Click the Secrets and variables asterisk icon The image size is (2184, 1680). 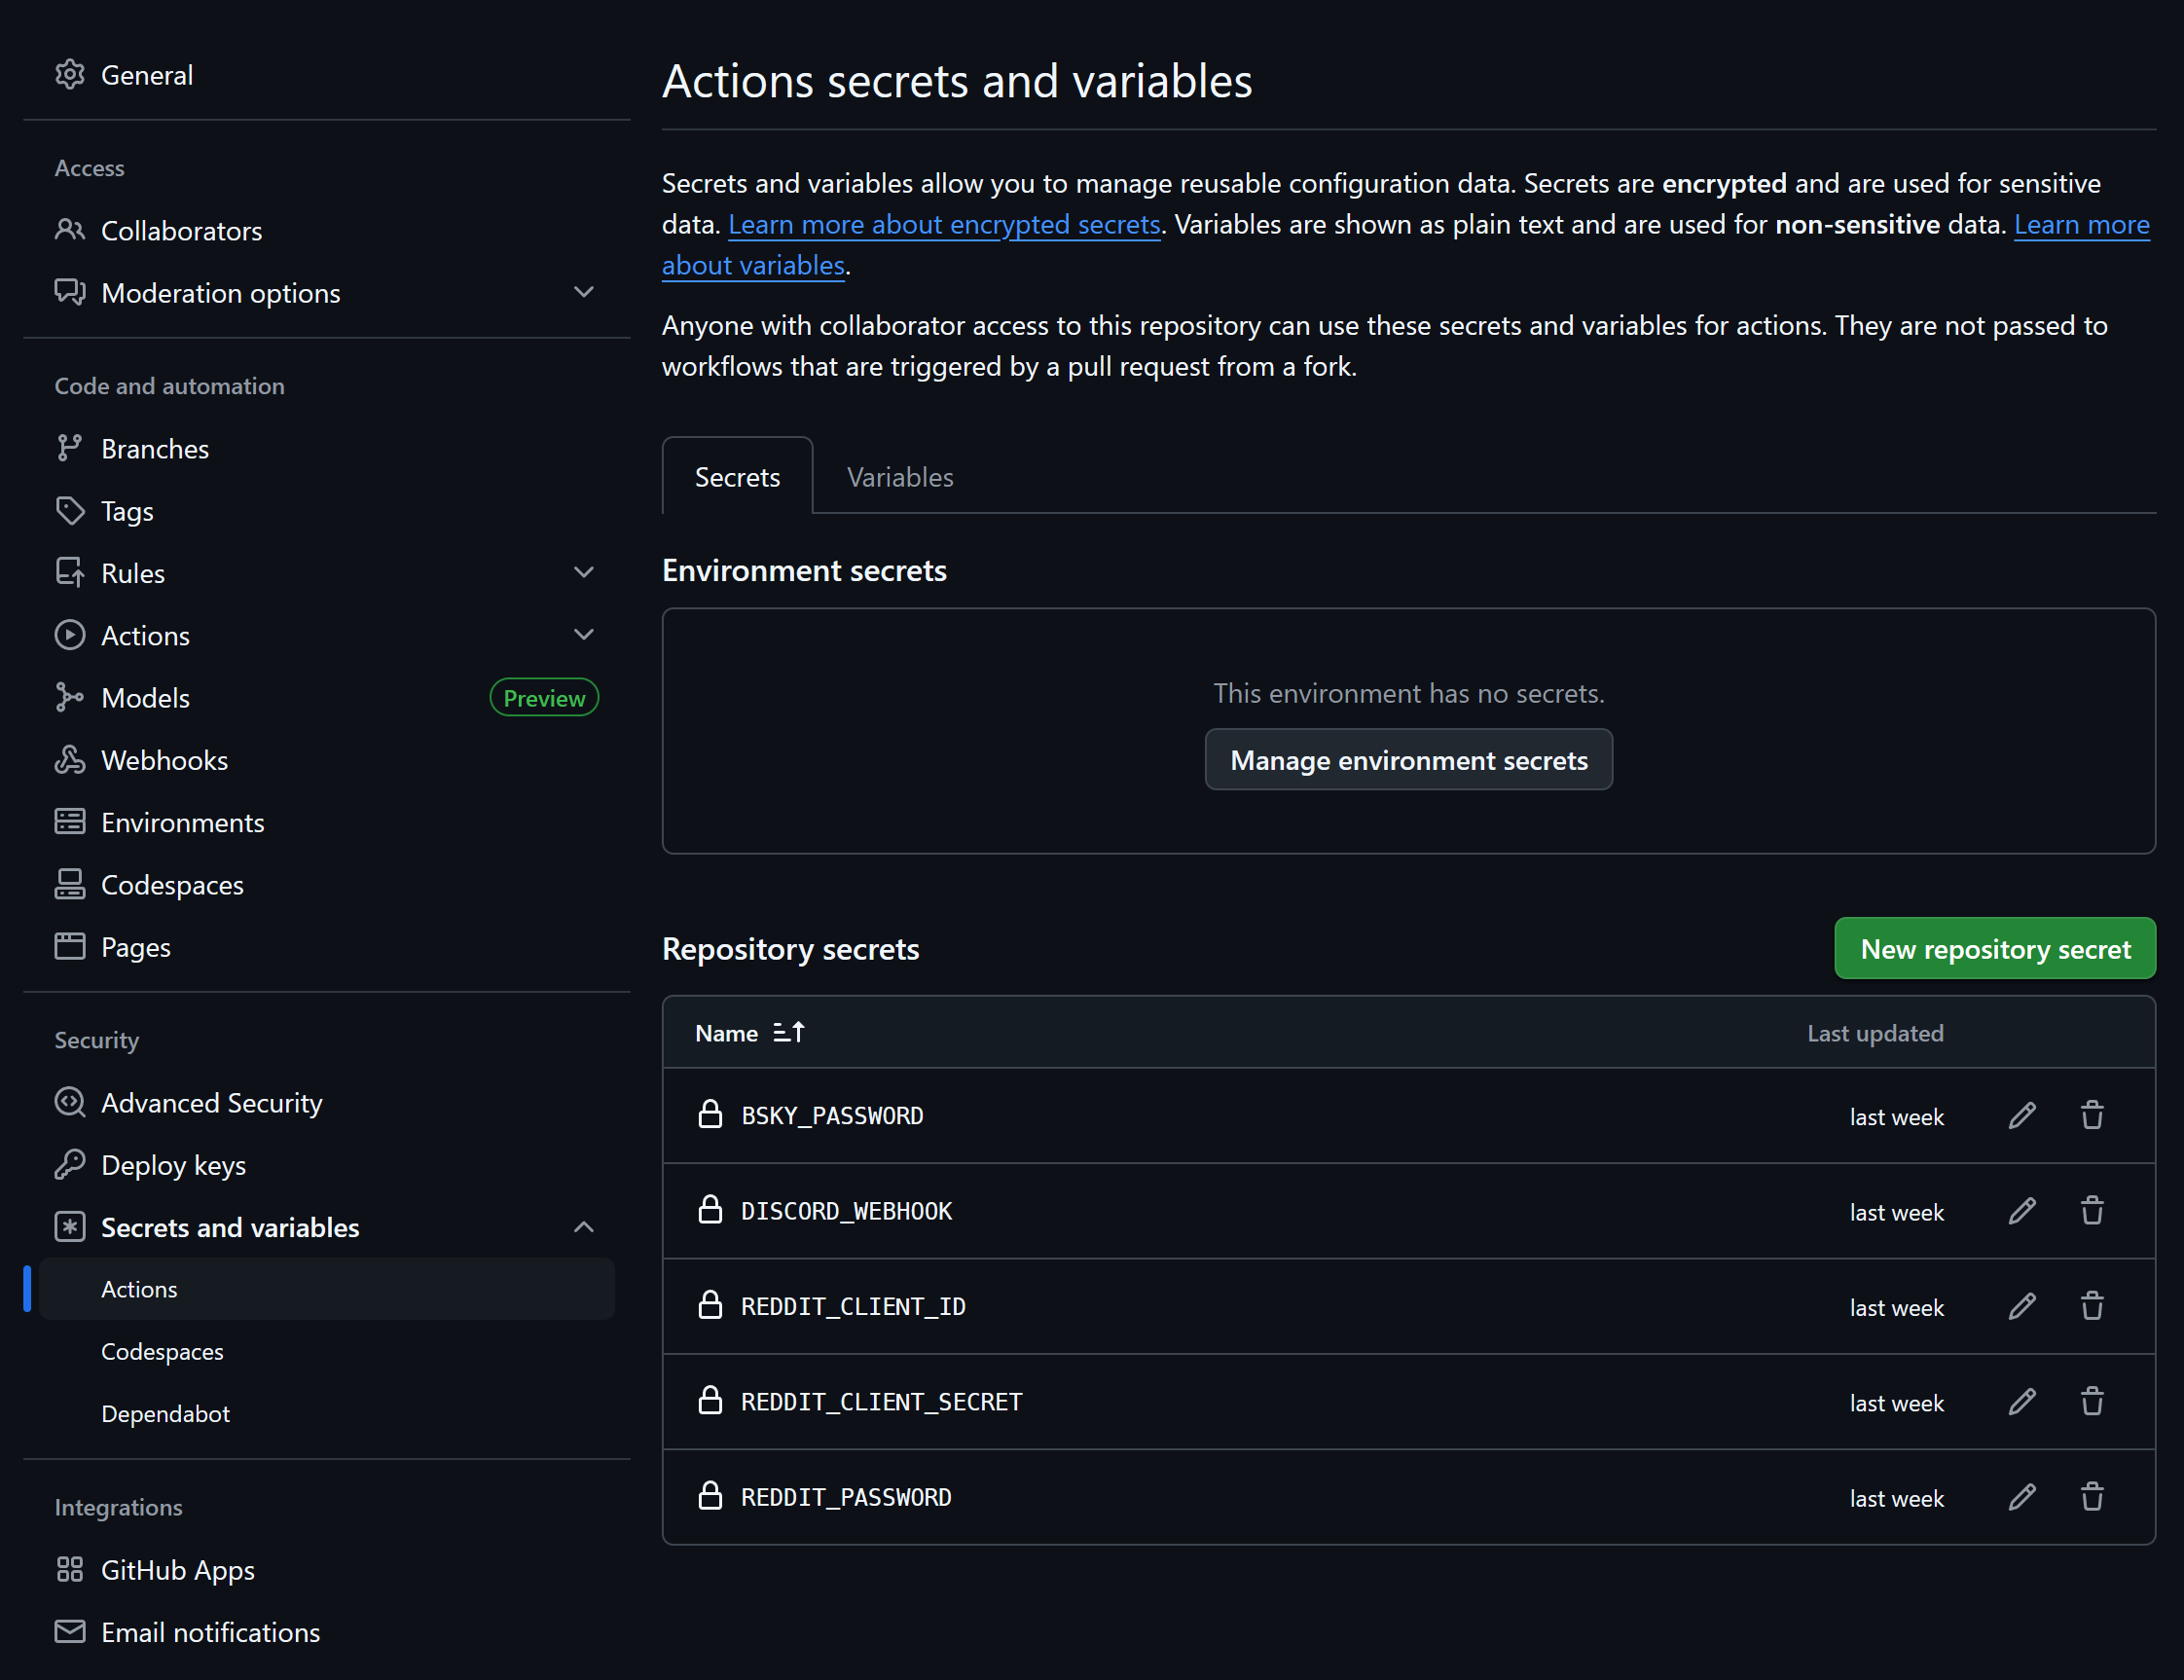point(70,1227)
